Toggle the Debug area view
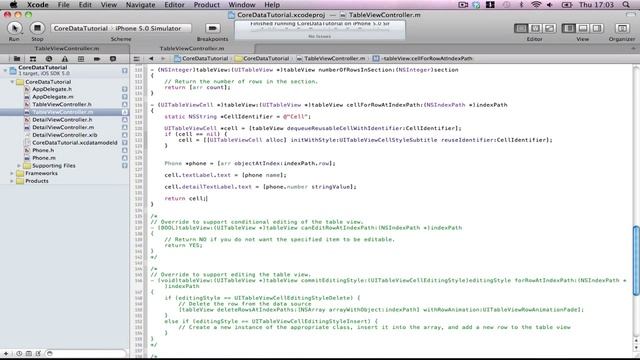 [x=583, y=28]
